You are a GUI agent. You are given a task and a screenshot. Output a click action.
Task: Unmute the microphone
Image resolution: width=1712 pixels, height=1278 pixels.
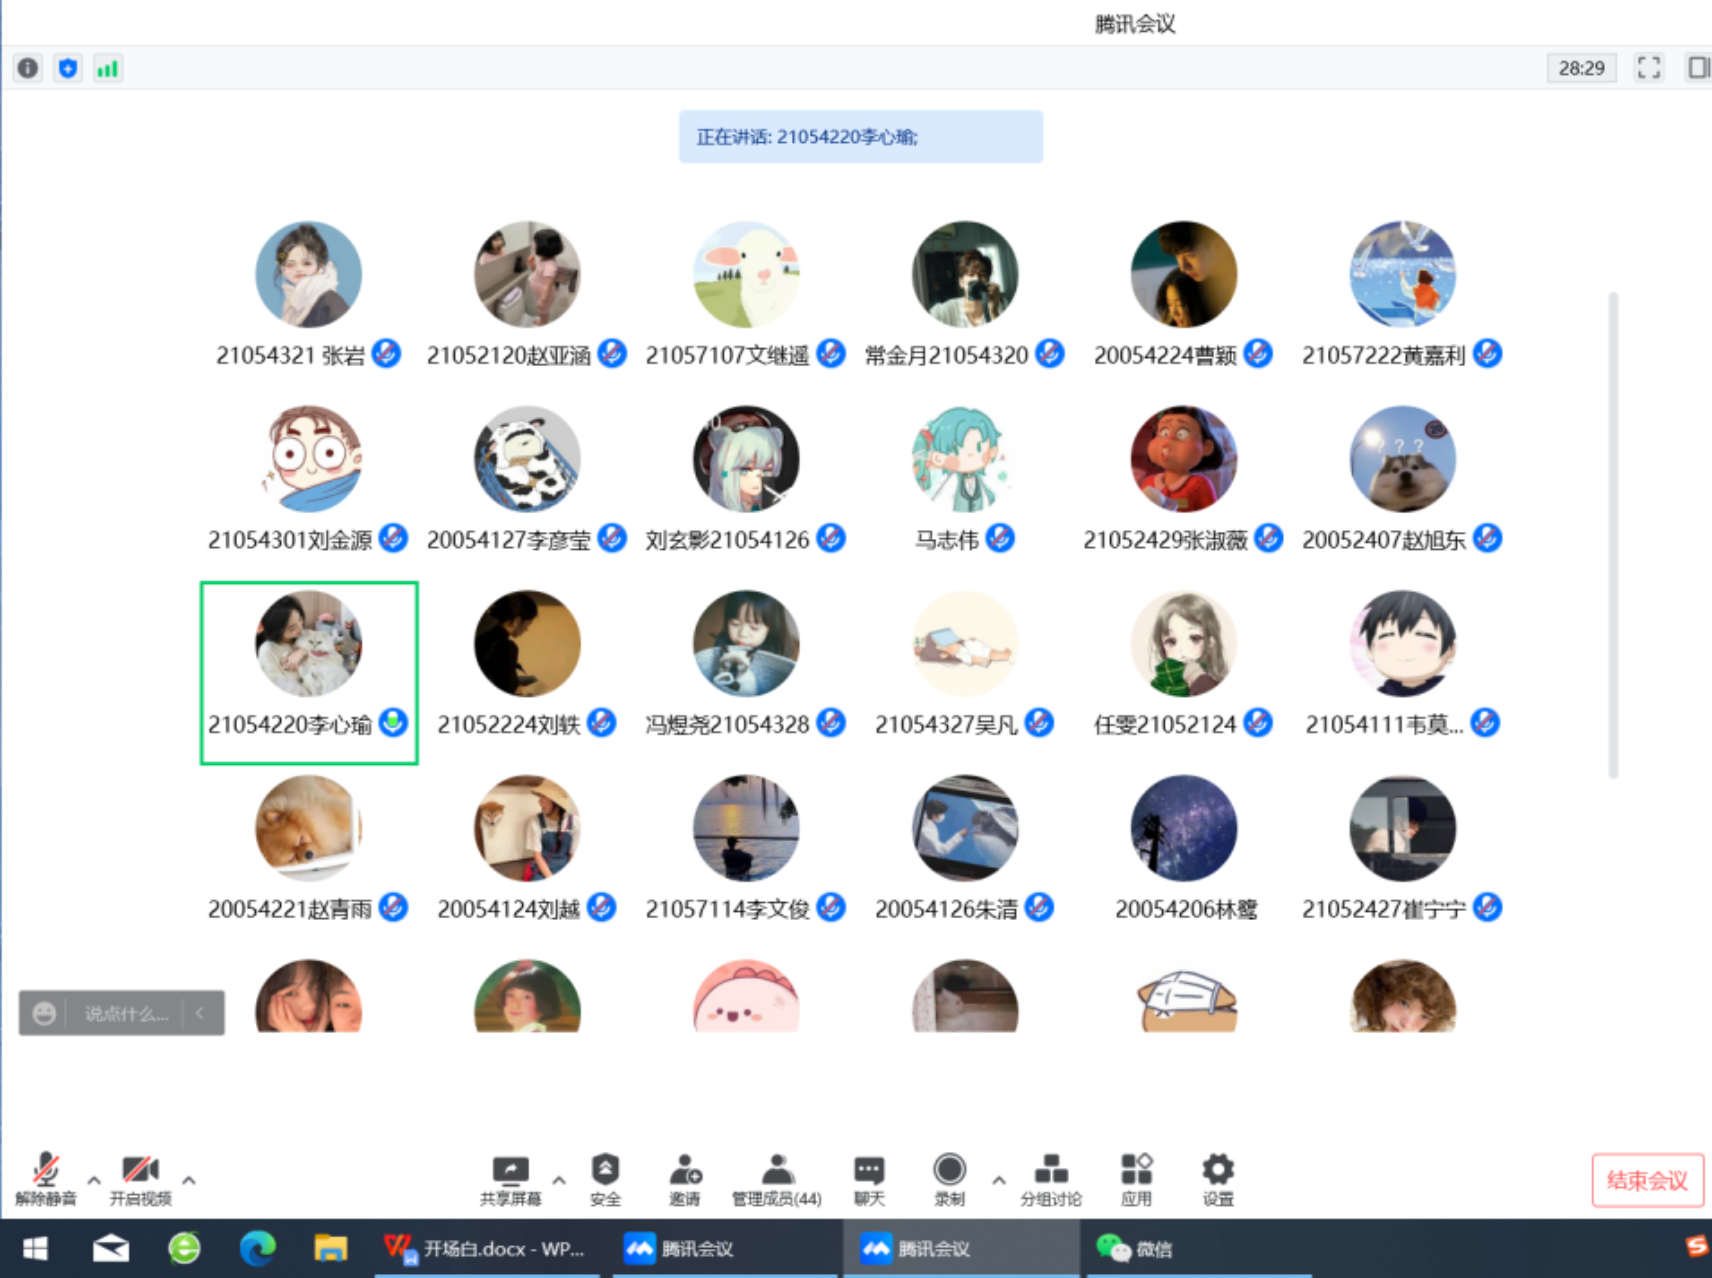tap(46, 1178)
